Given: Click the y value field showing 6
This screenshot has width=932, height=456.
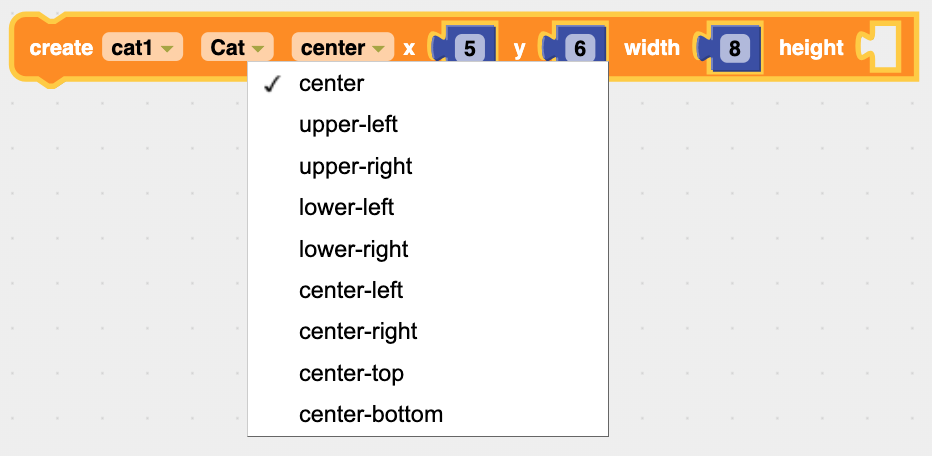Looking at the screenshot, I should [580, 48].
